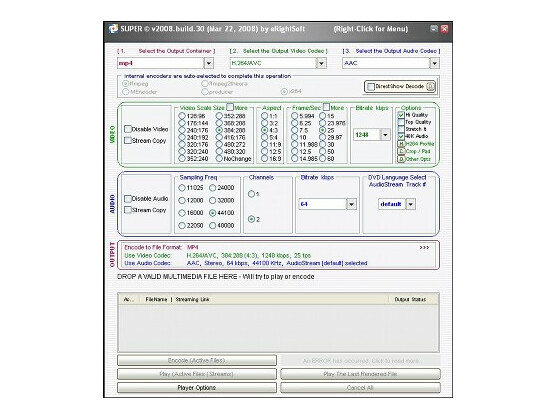The height and width of the screenshot is (418, 557).
Task: Click Play (Active Files | Streams) button
Action: pos(197,374)
